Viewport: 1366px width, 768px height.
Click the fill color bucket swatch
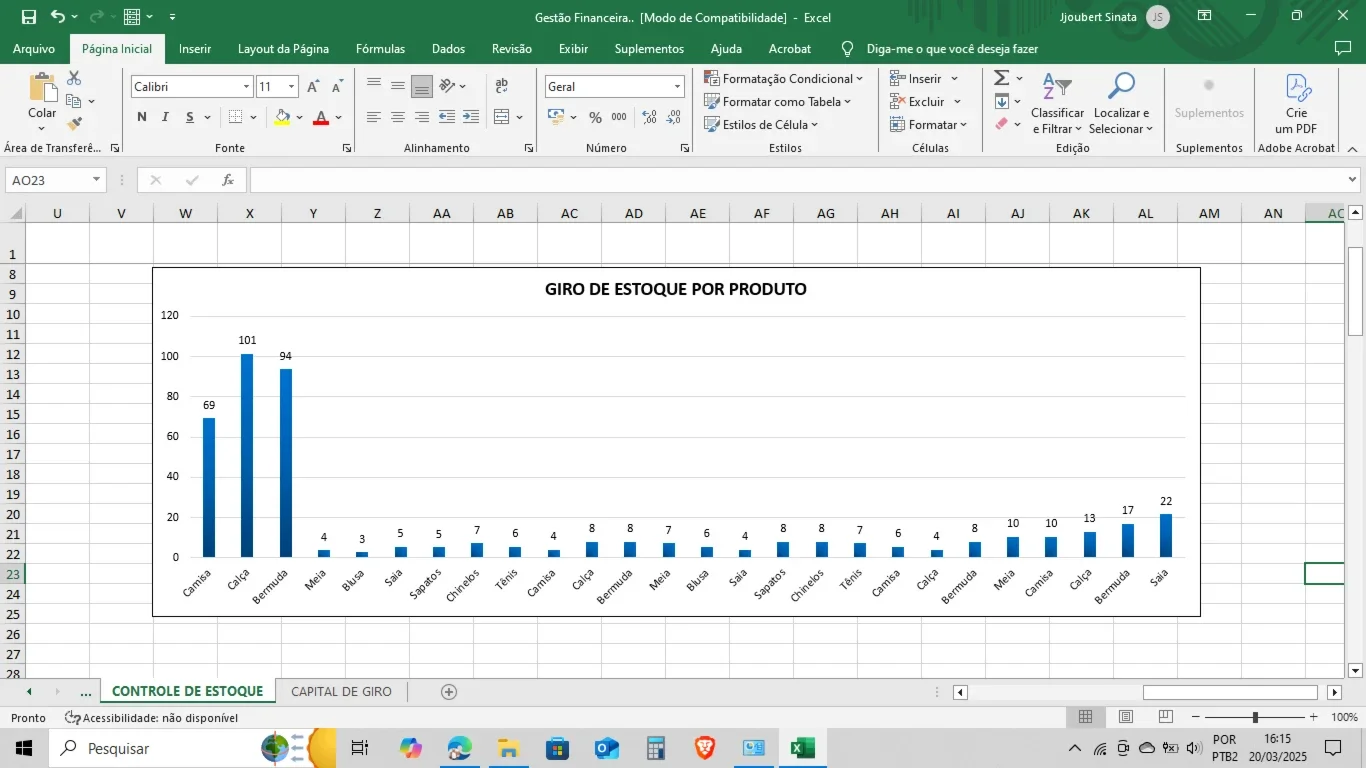coord(282,117)
